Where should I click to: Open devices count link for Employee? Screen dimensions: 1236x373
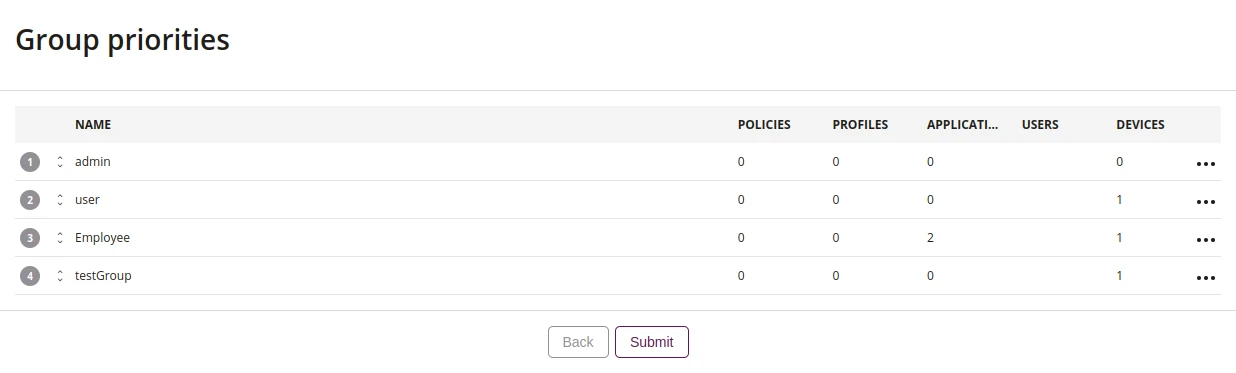[x=1120, y=237]
